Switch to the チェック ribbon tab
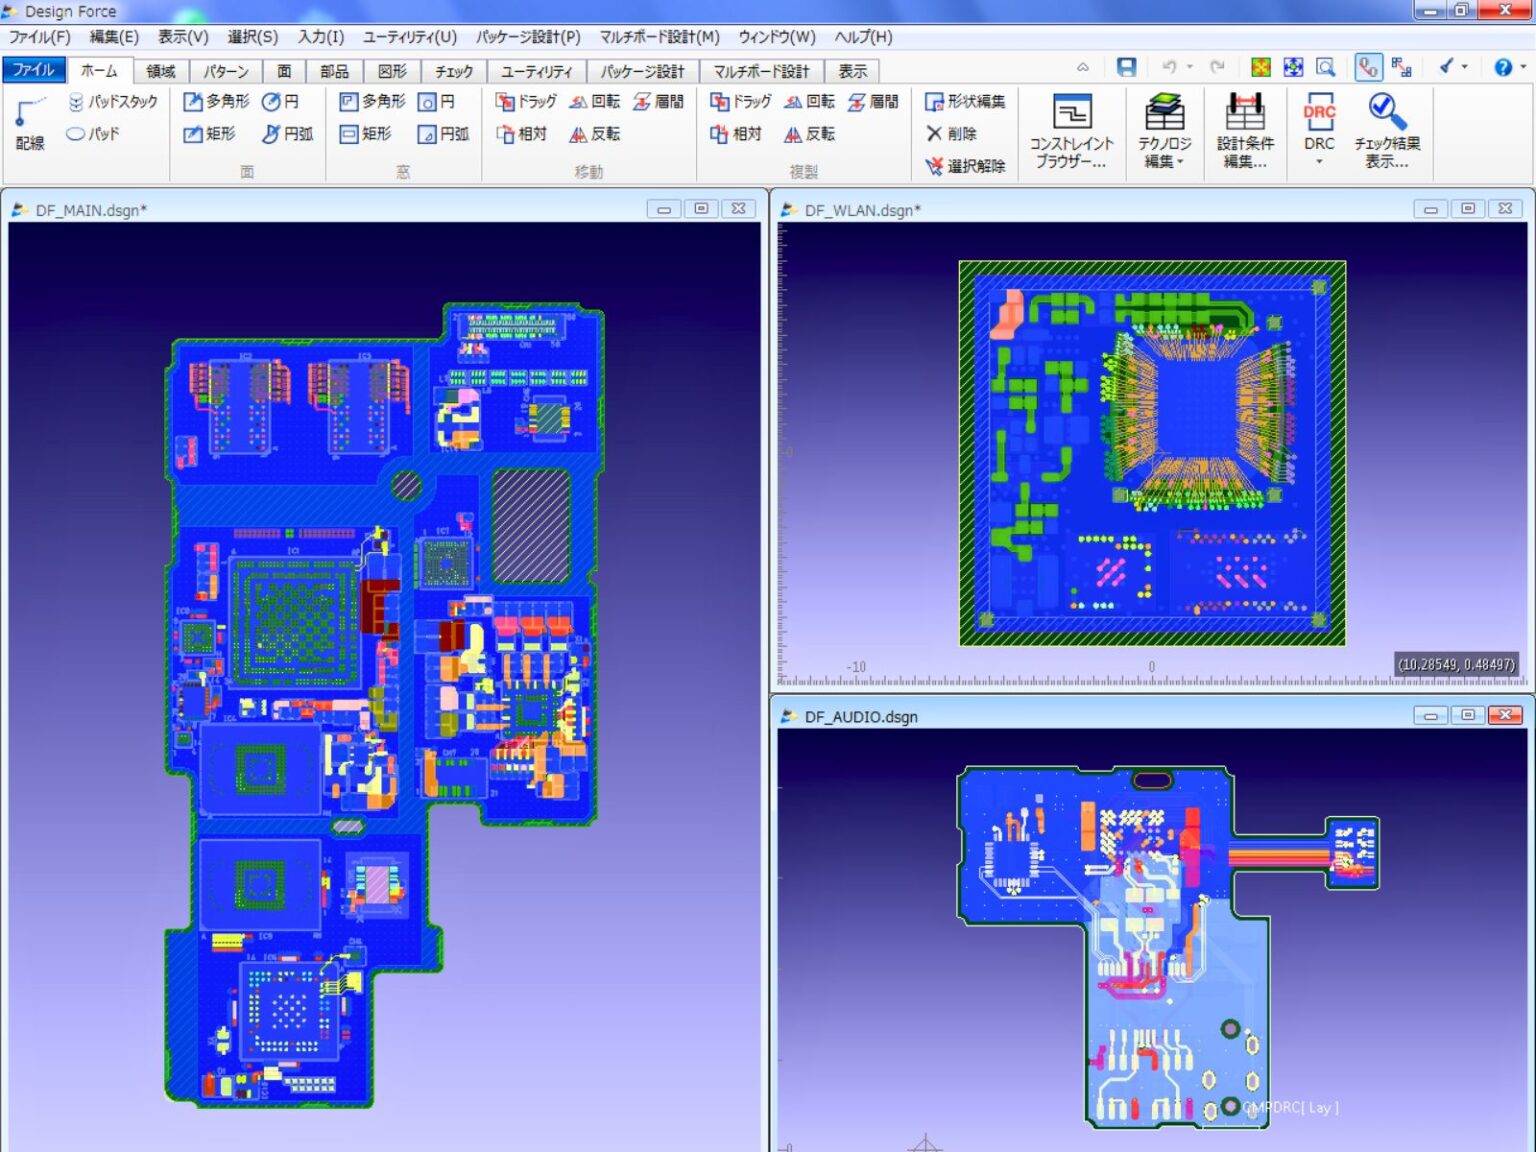Screen dimensions: 1536x1152 pyautogui.click(x=453, y=71)
